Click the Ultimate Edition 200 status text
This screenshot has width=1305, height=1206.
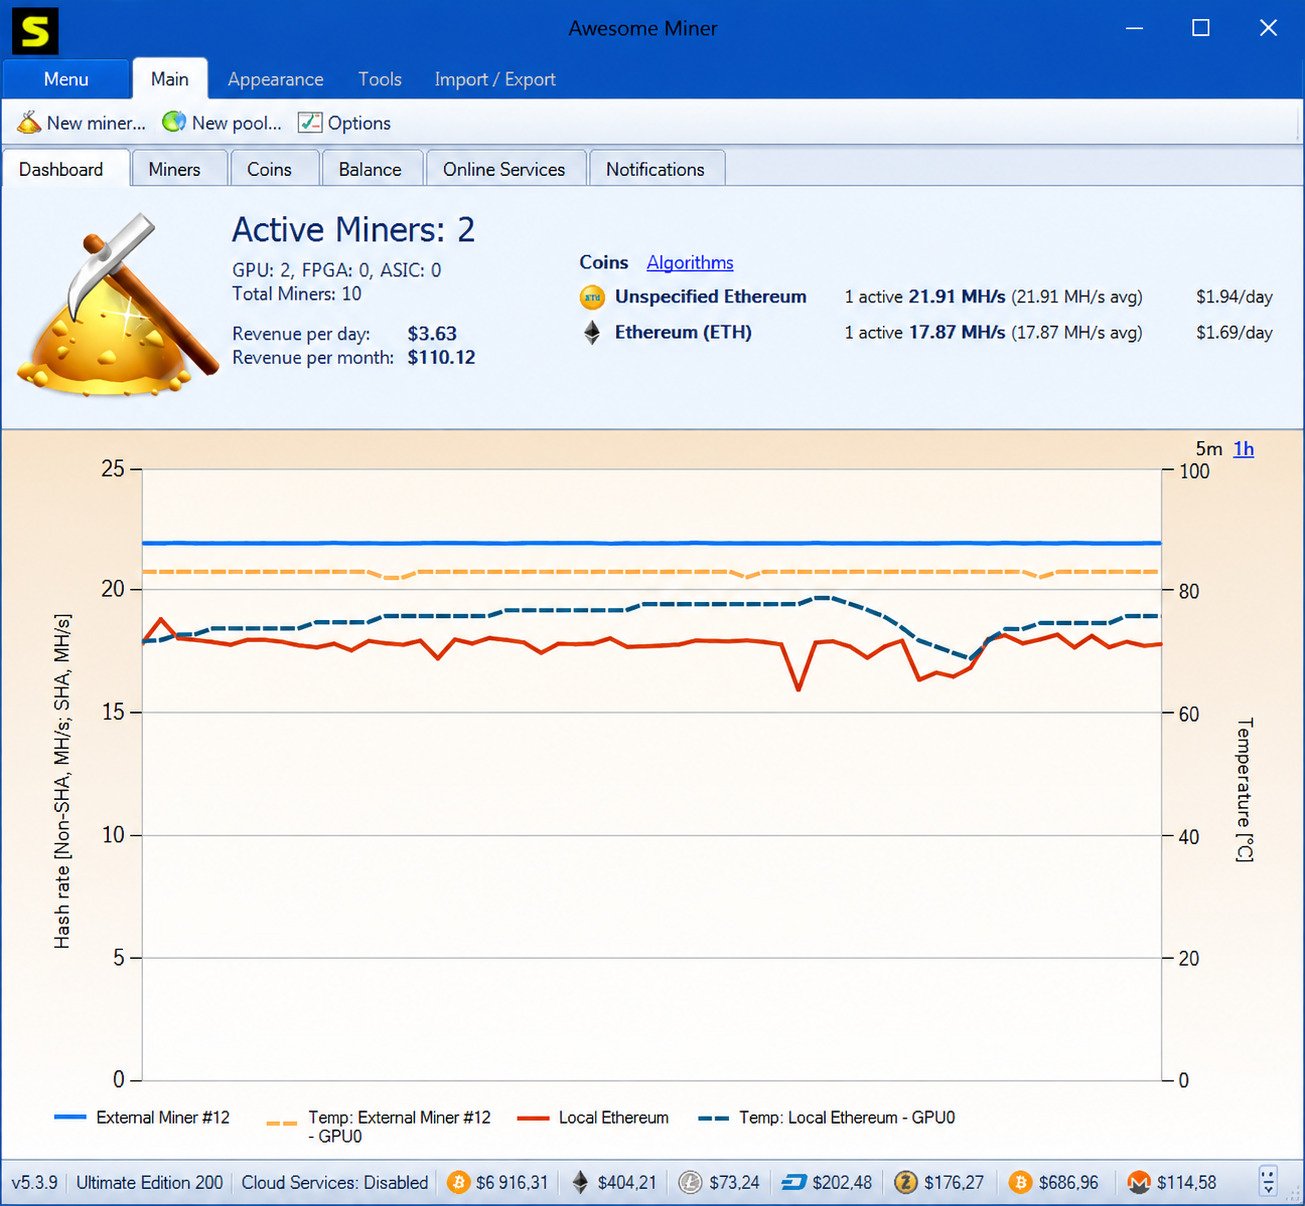point(150,1182)
